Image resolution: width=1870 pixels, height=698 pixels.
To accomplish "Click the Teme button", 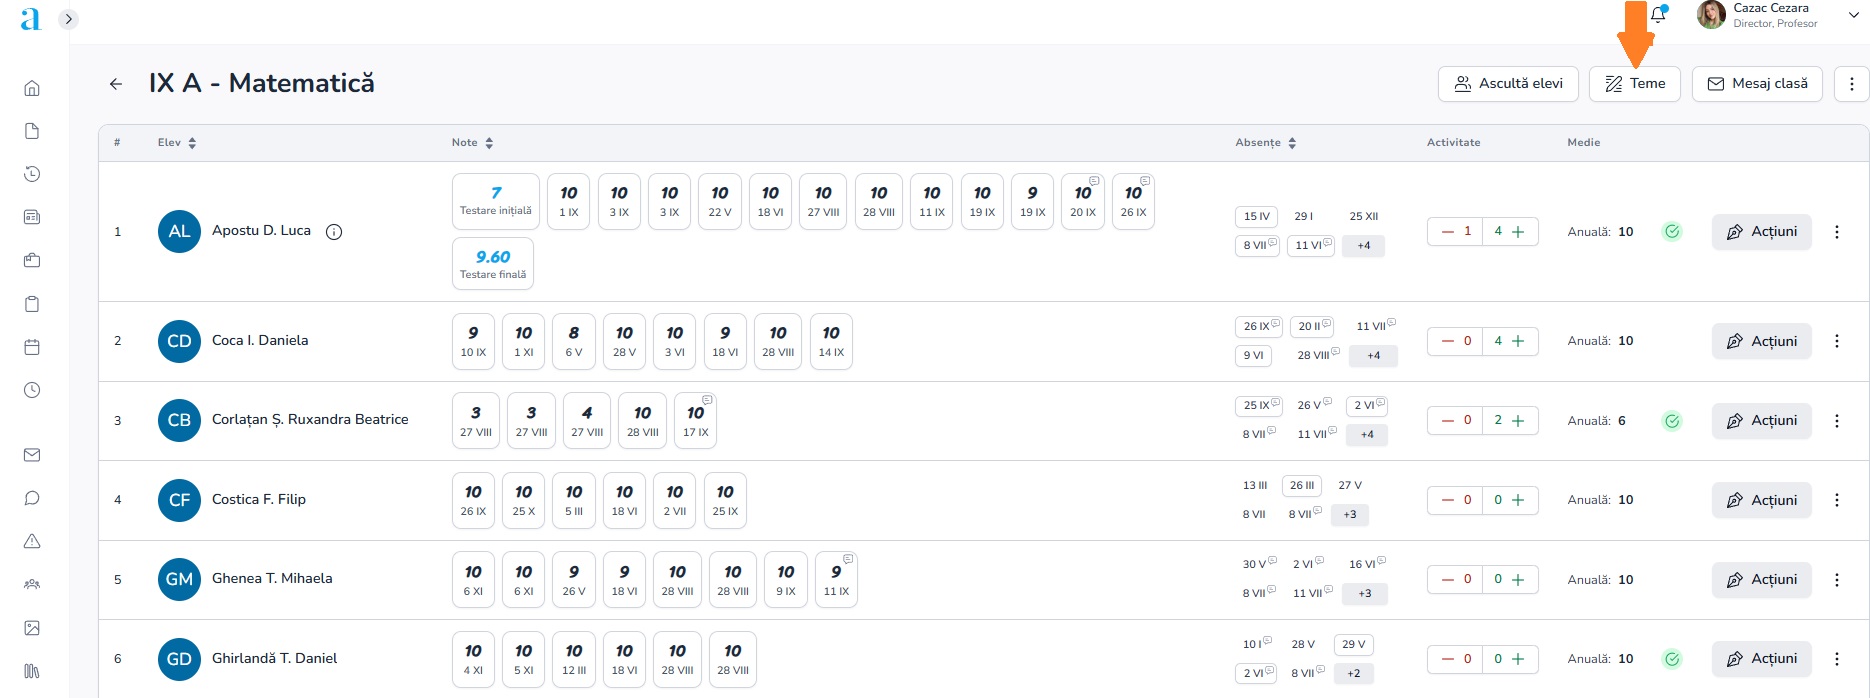I will [x=1634, y=84].
